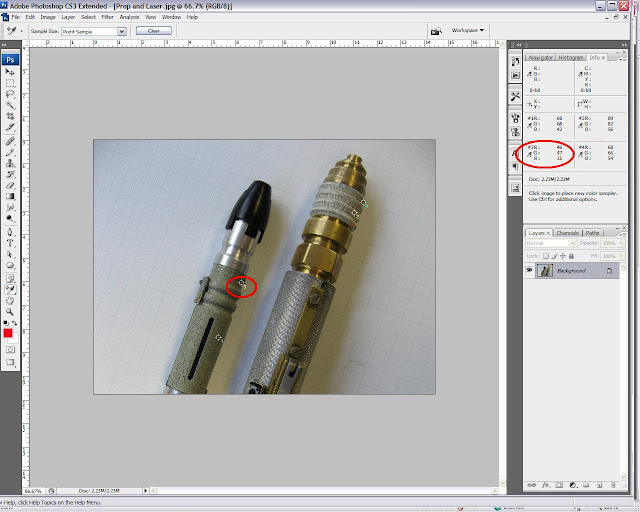Open the Filter menu
The height and width of the screenshot is (512, 640).
pos(107,17)
